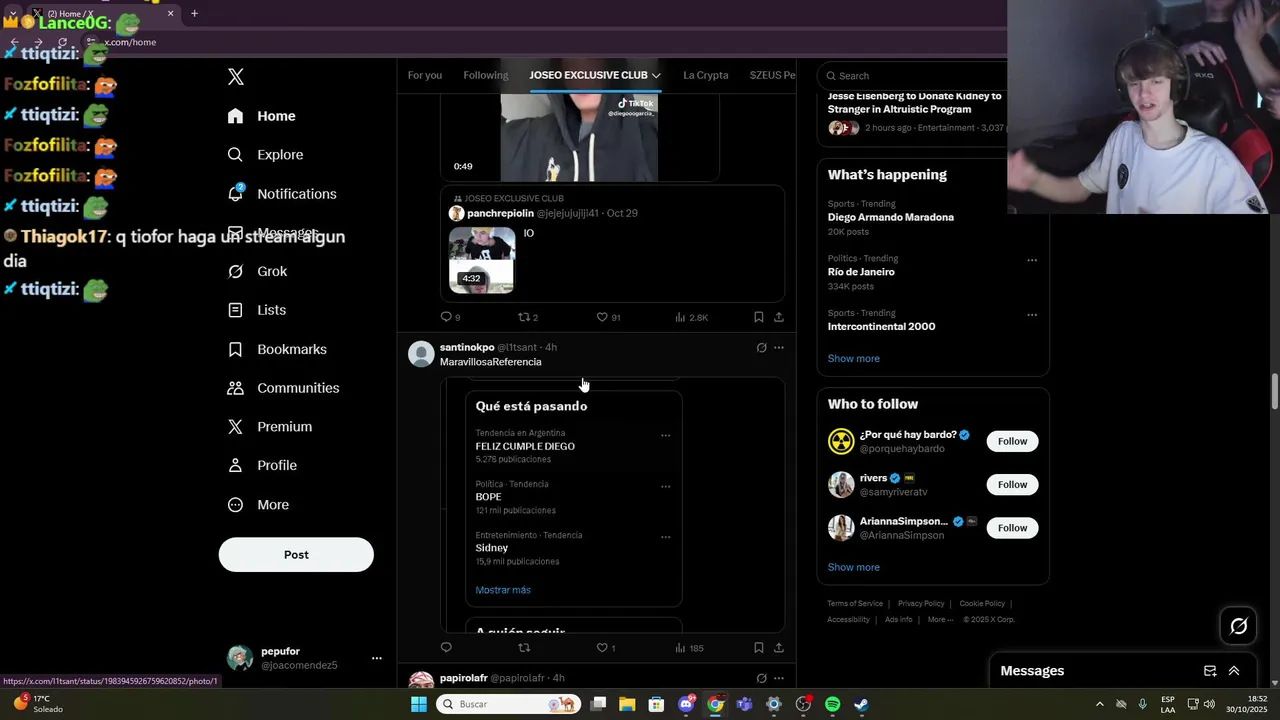Open santinokpo's avatar

[421, 354]
